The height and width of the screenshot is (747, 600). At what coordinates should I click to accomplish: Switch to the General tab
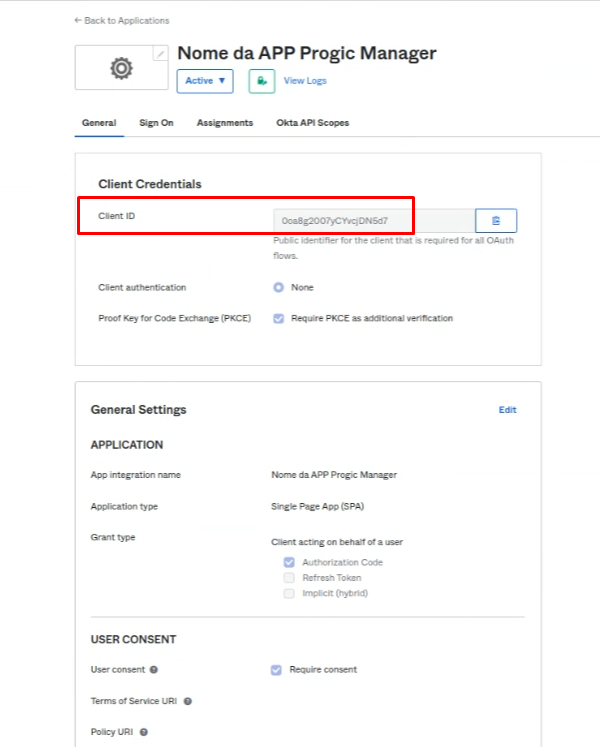click(x=99, y=123)
